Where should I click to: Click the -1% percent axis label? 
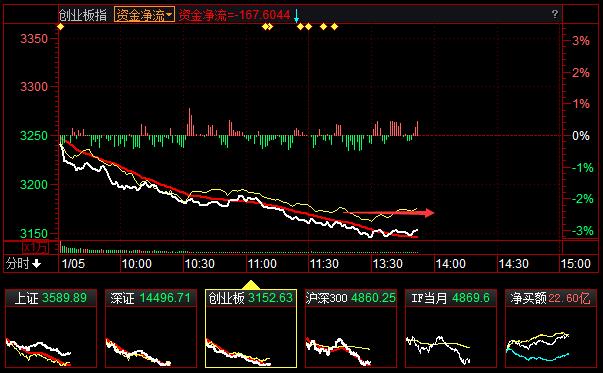(582, 168)
